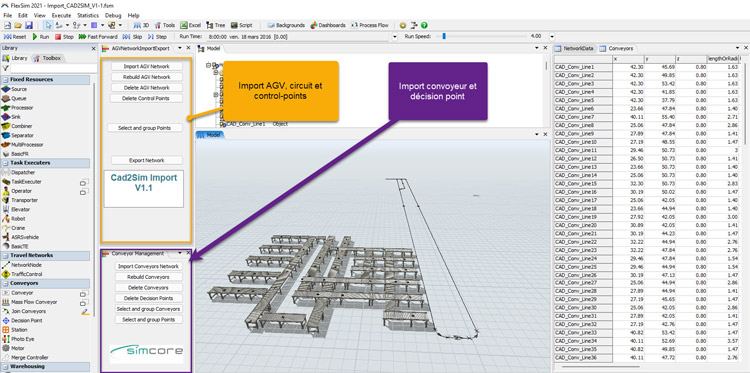This screenshot has width=750, height=373.
Task: Open the Debug menu
Action: [113, 15]
